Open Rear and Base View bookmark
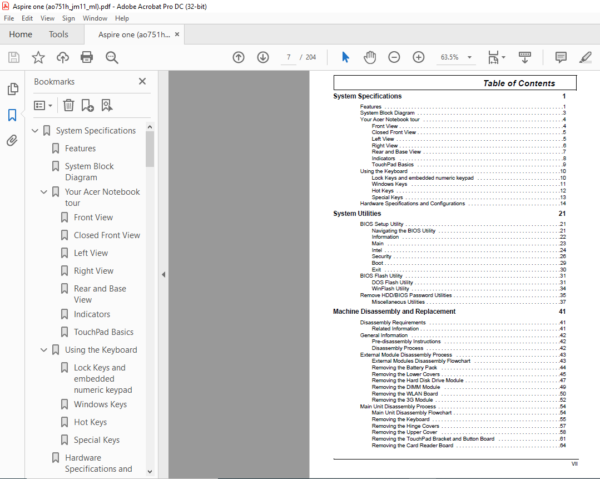 (100, 294)
